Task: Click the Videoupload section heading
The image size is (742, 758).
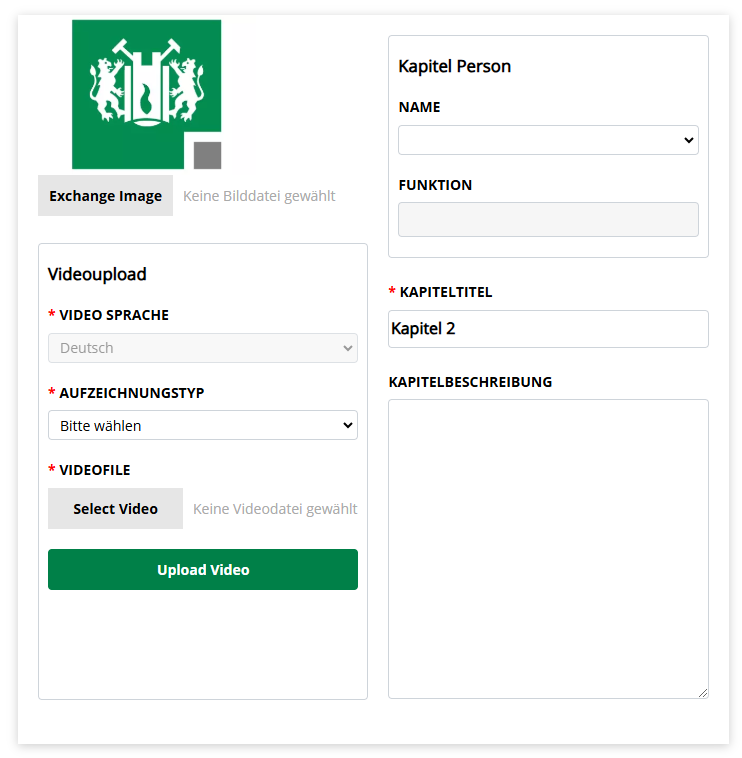Action: (97, 274)
